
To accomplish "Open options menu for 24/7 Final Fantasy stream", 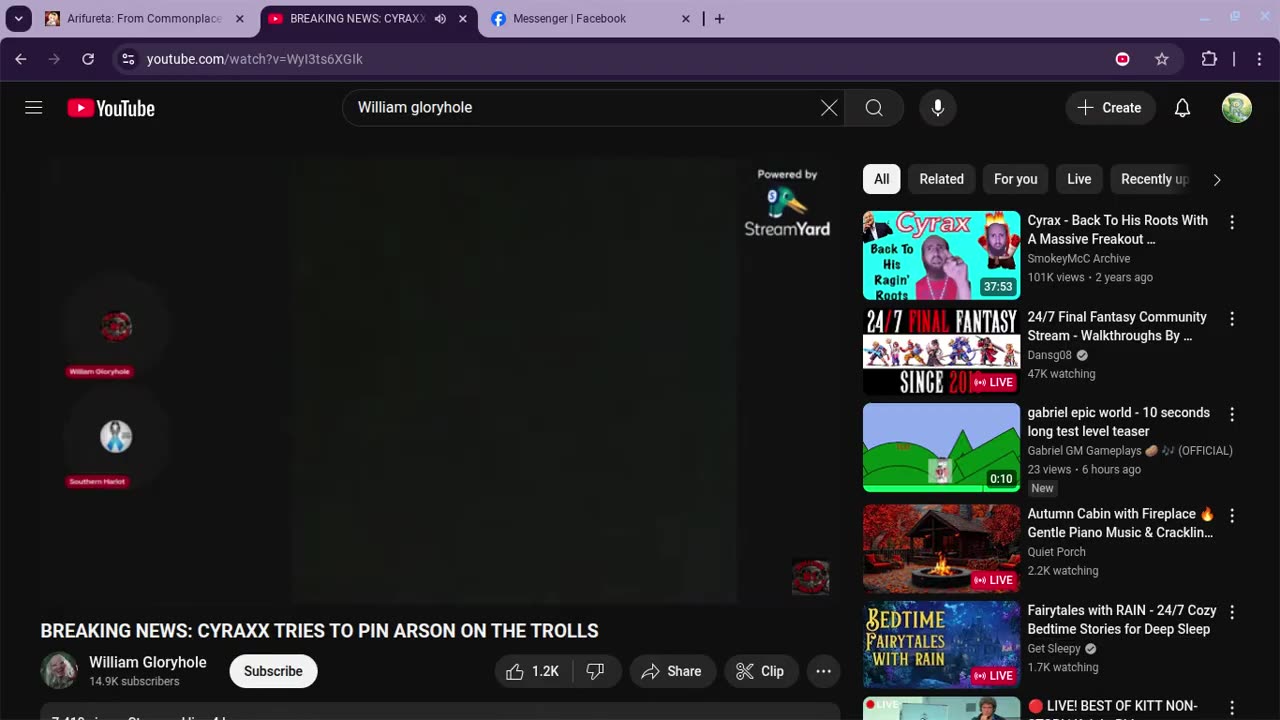I will coord(1232,319).
